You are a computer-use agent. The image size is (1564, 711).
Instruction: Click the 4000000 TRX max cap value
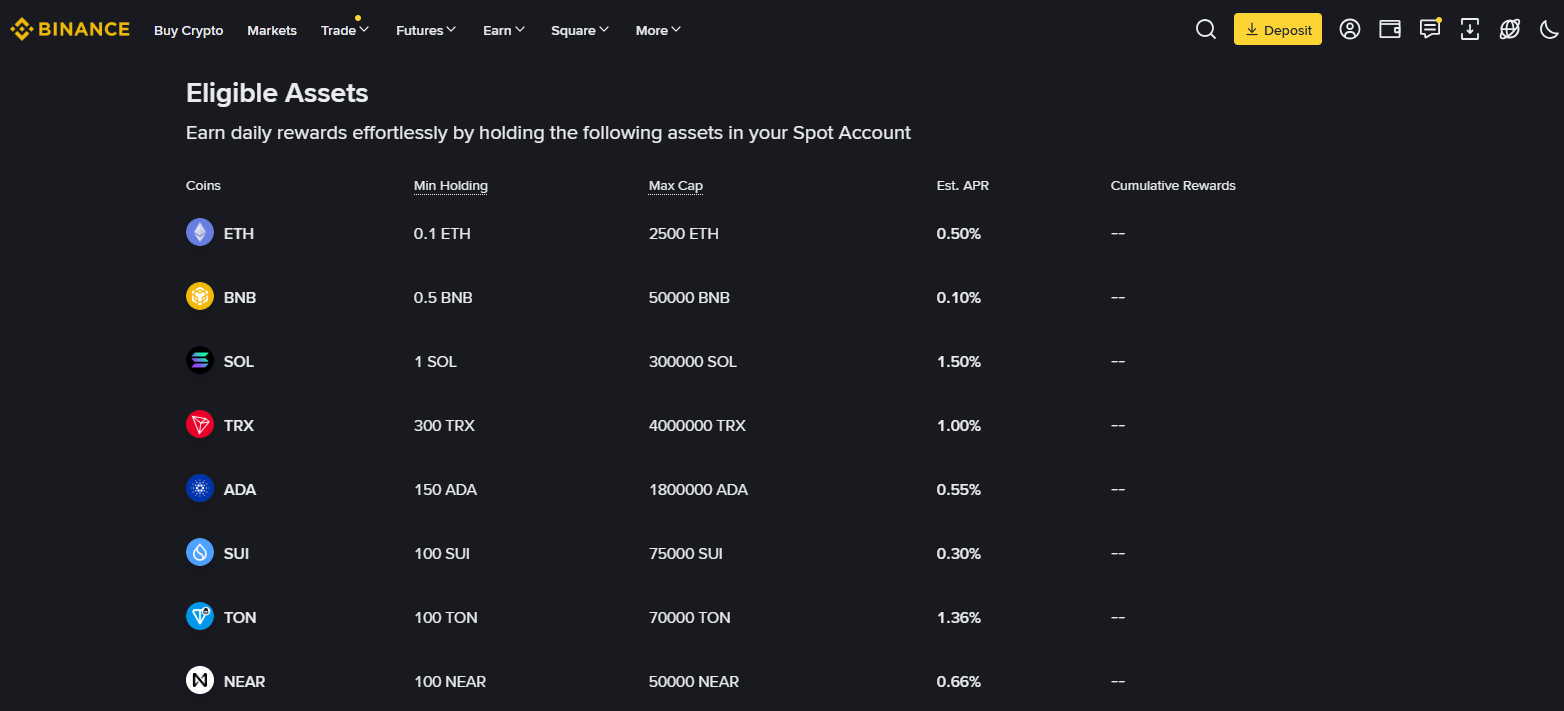pyautogui.click(x=697, y=425)
